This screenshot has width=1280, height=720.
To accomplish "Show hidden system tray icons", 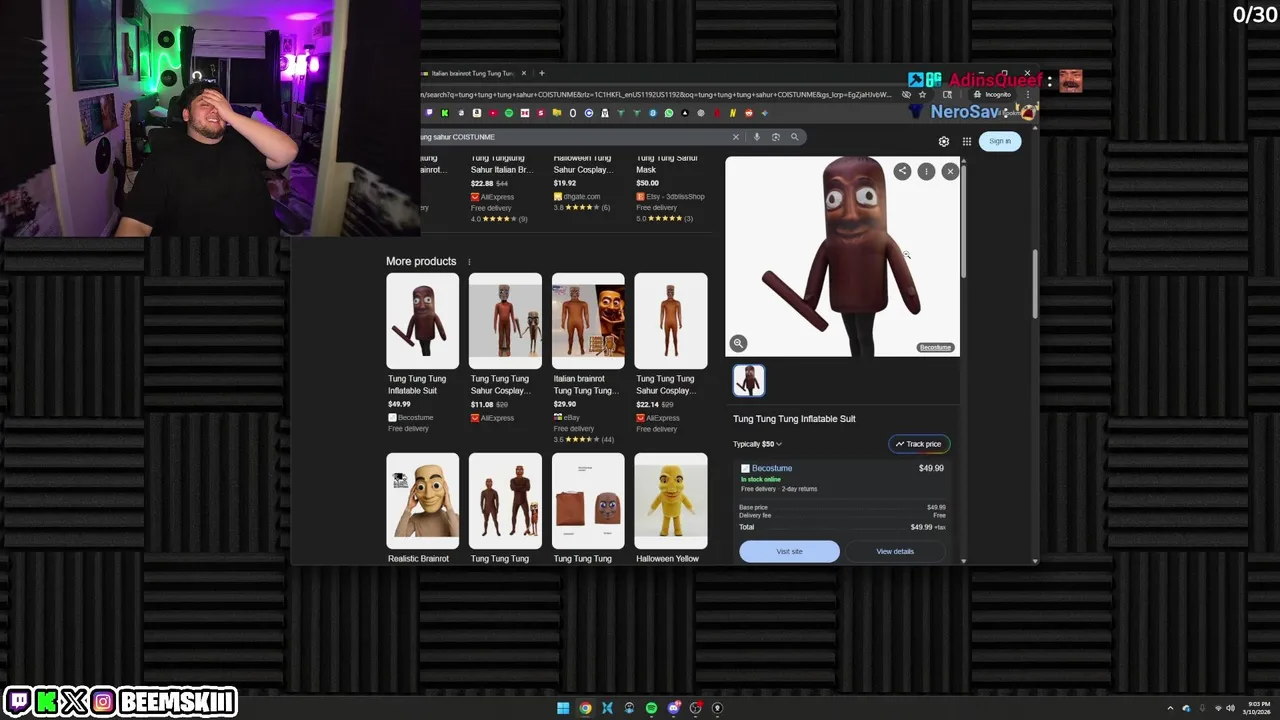I will (x=1170, y=708).
